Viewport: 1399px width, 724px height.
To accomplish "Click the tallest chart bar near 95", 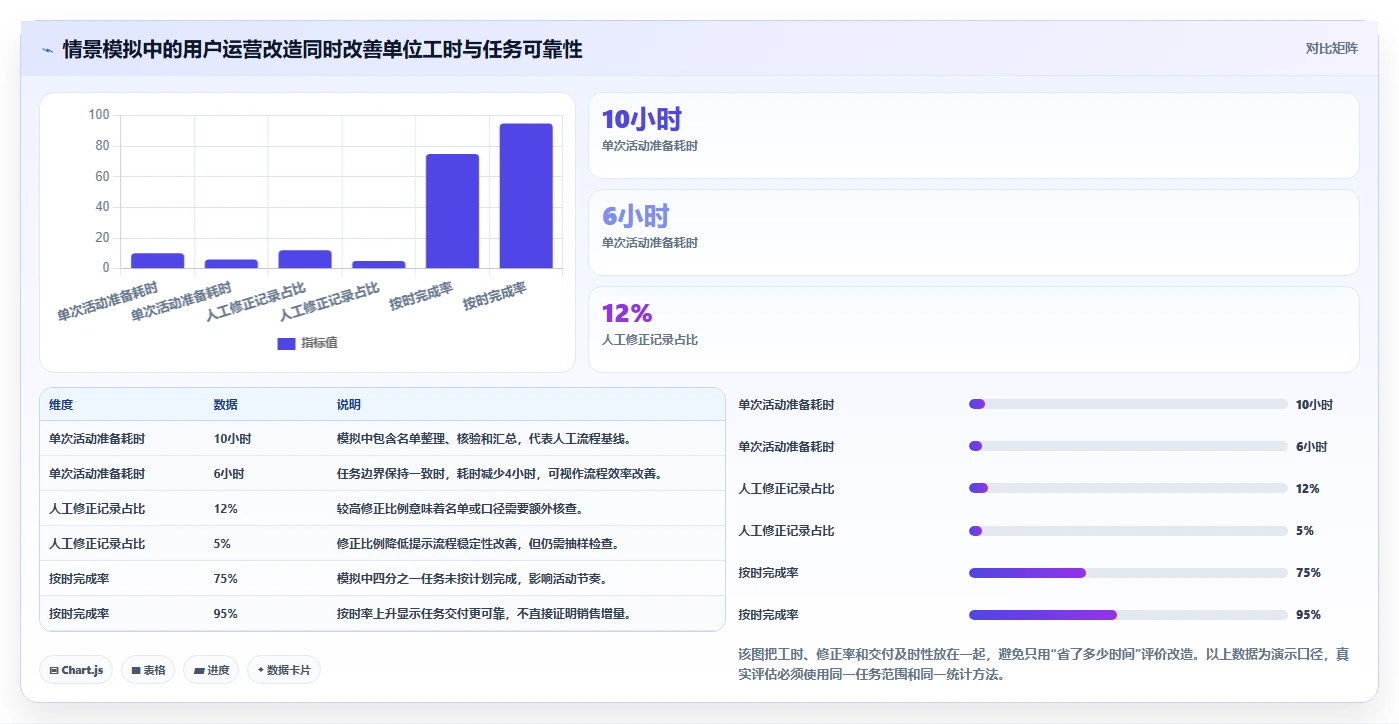I will tap(526, 196).
